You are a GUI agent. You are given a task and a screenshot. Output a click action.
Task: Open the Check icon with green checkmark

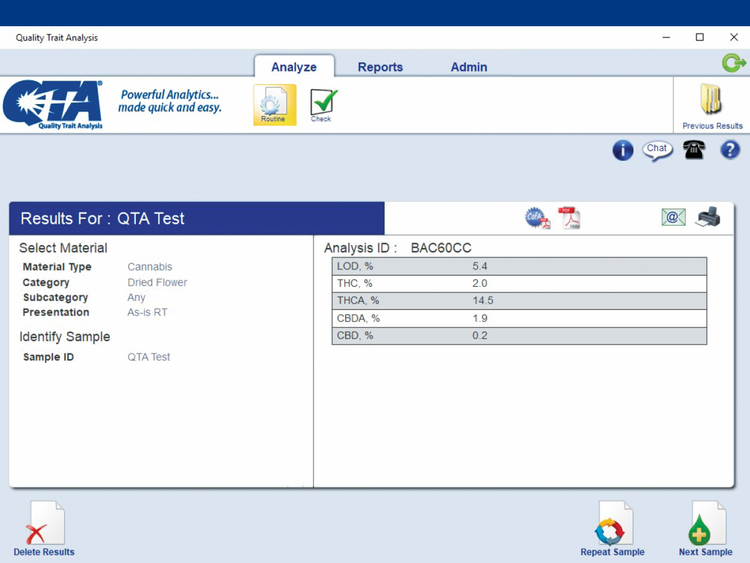[x=322, y=105]
